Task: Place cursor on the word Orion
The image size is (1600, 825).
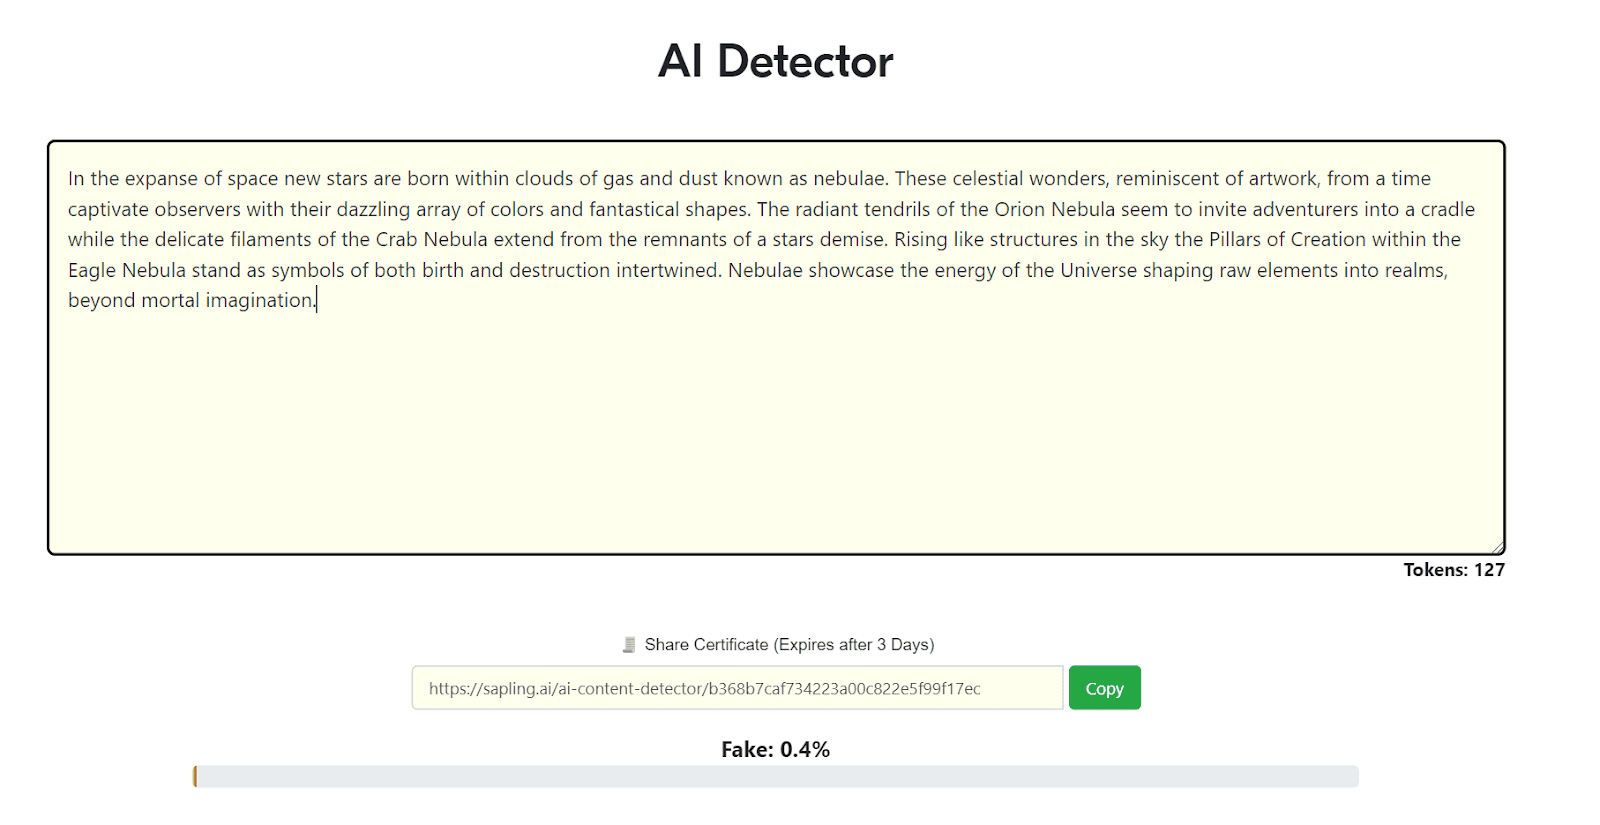Action: tap(1019, 209)
